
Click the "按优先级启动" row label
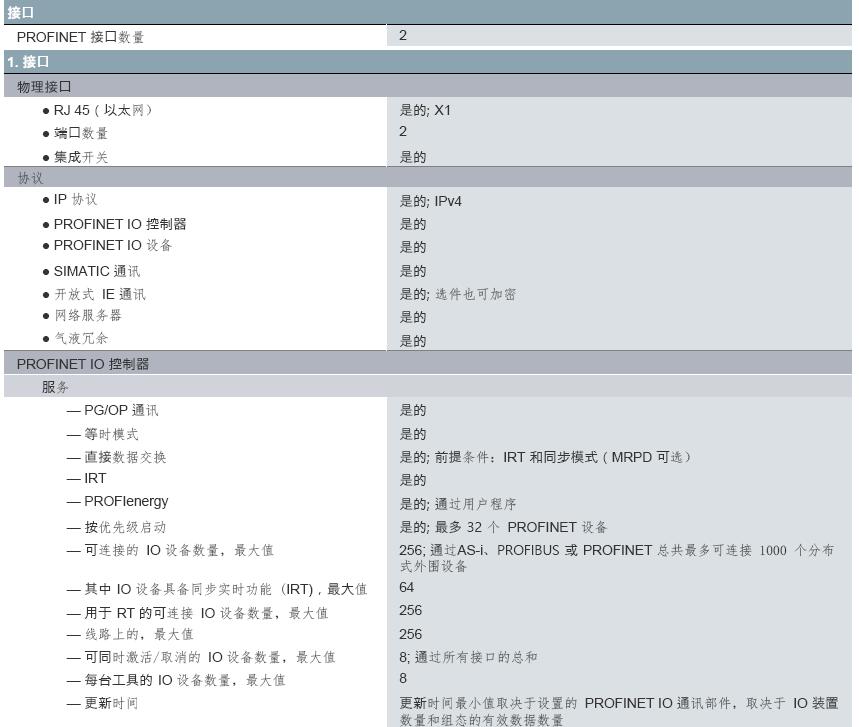[125, 527]
